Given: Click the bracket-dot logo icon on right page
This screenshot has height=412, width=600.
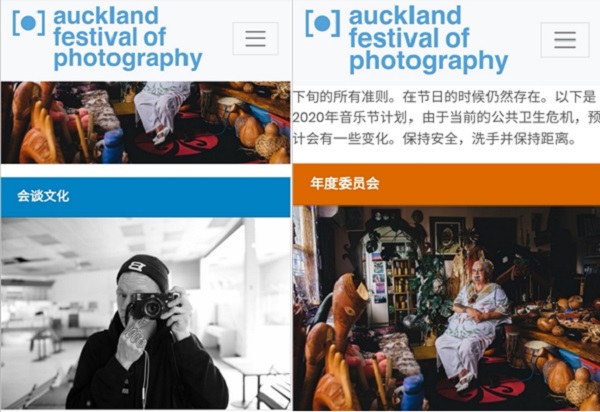Looking at the screenshot, I should 322,23.
